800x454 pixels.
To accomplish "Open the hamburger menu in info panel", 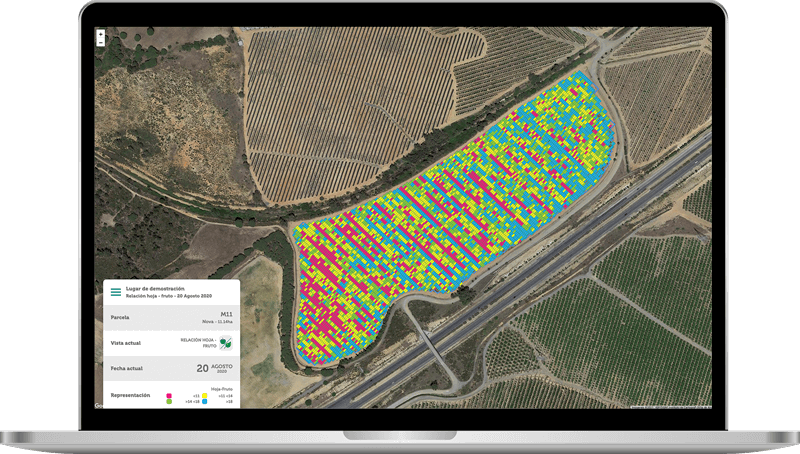I will tap(116, 292).
